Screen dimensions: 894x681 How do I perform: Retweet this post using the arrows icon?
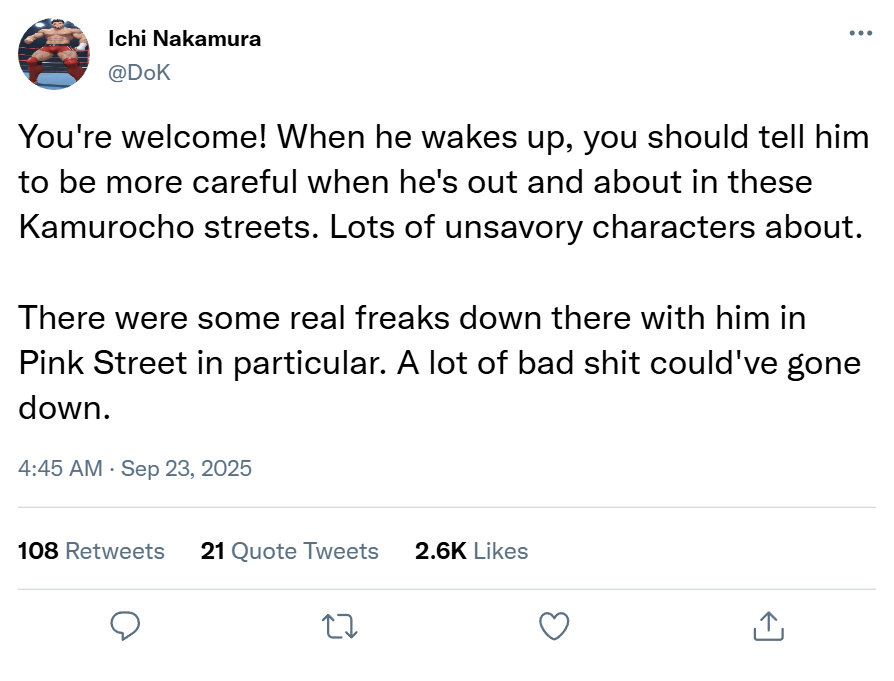[340, 627]
